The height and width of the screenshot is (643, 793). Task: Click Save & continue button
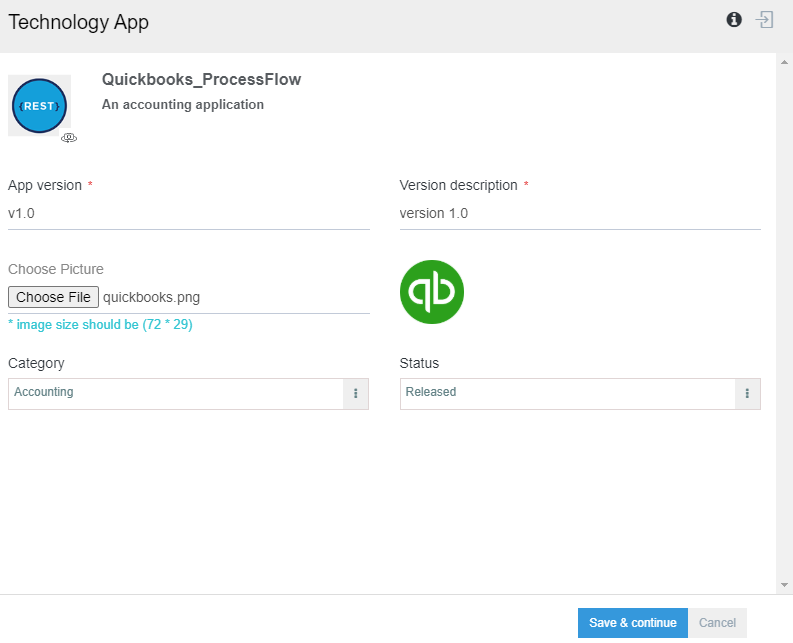(x=633, y=623)
